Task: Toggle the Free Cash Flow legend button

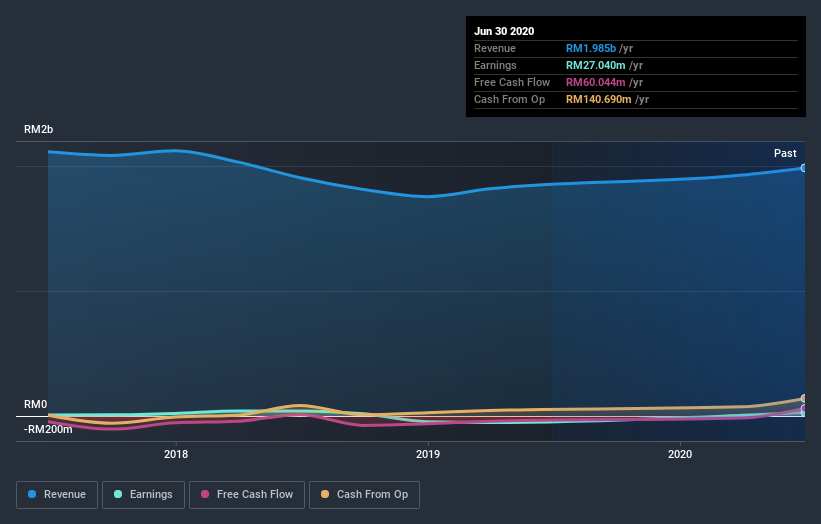Action: coord(247,495)
